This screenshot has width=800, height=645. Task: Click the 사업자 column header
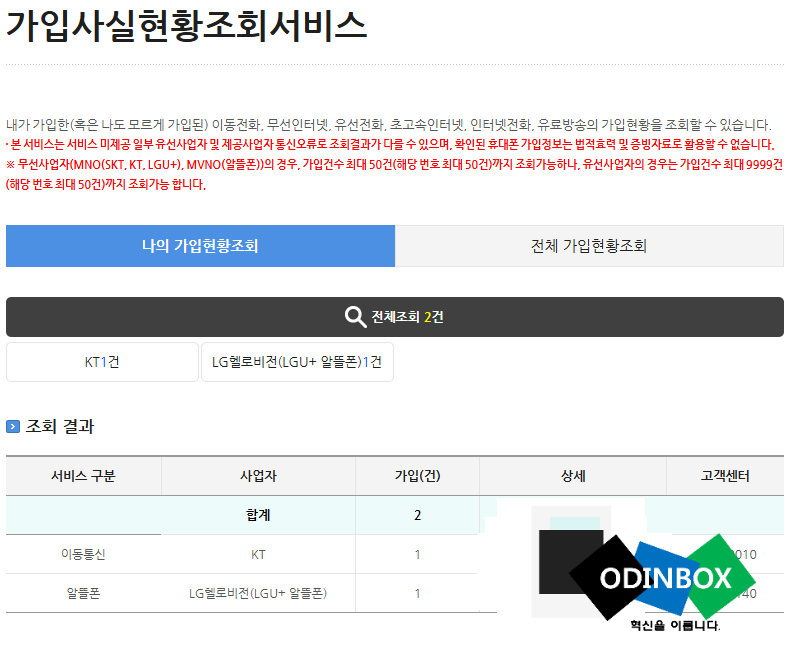click(x=258, y=476)
